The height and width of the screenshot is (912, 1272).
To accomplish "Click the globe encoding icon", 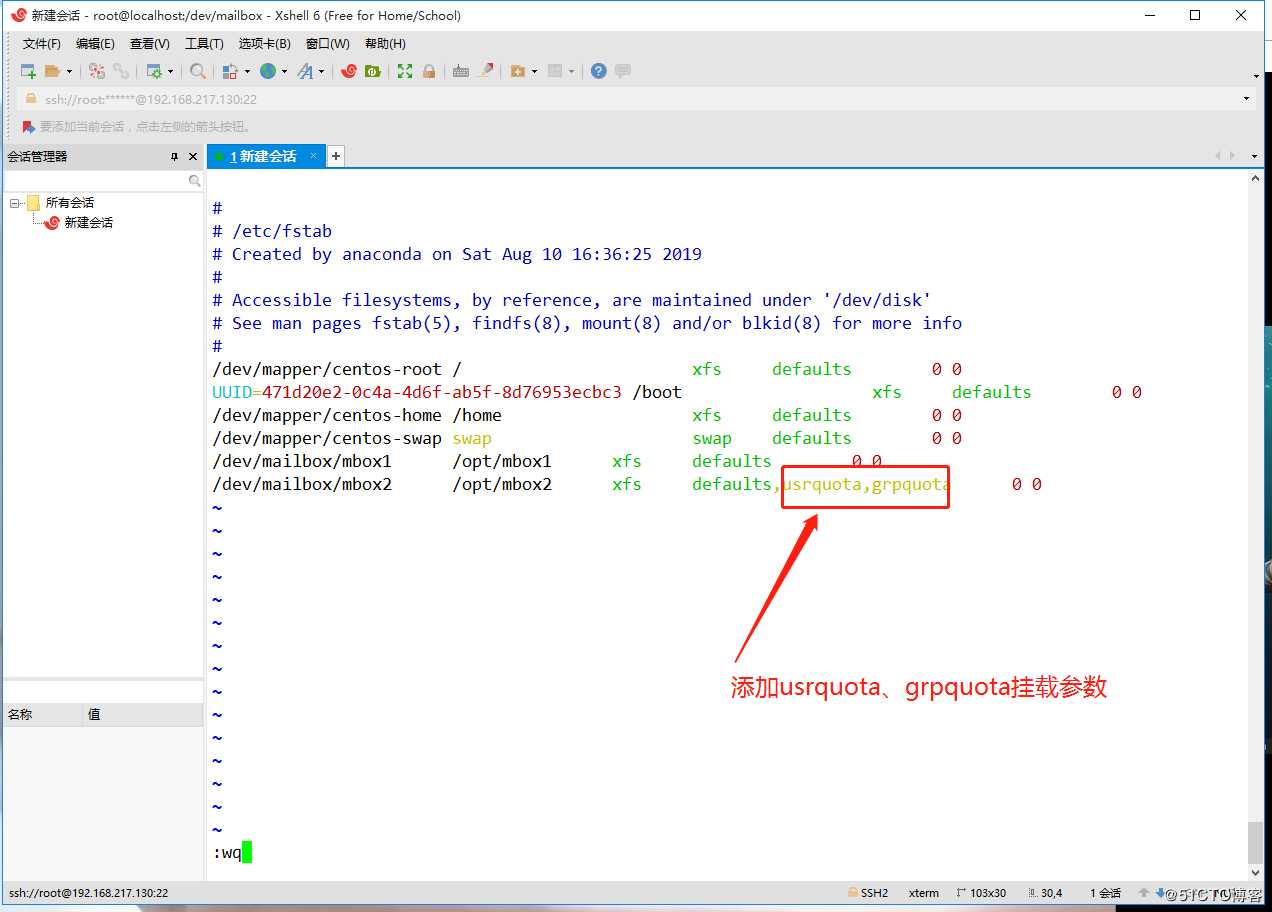I will 268,71.
